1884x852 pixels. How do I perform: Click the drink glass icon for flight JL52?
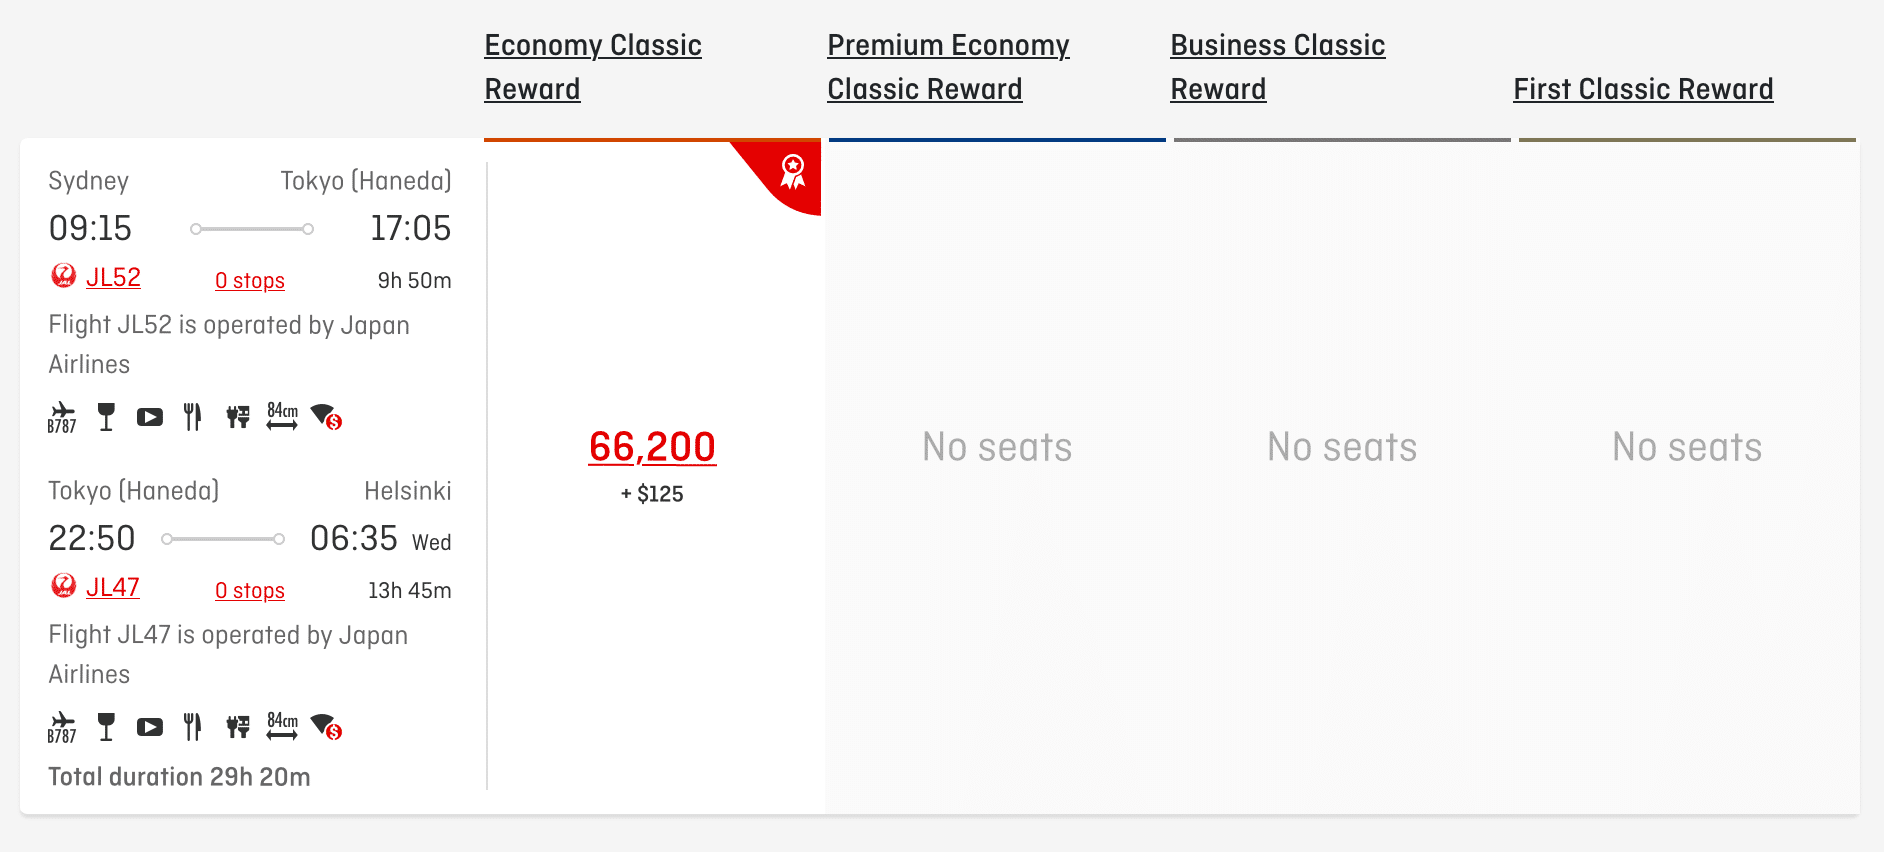tap(106, 417)
